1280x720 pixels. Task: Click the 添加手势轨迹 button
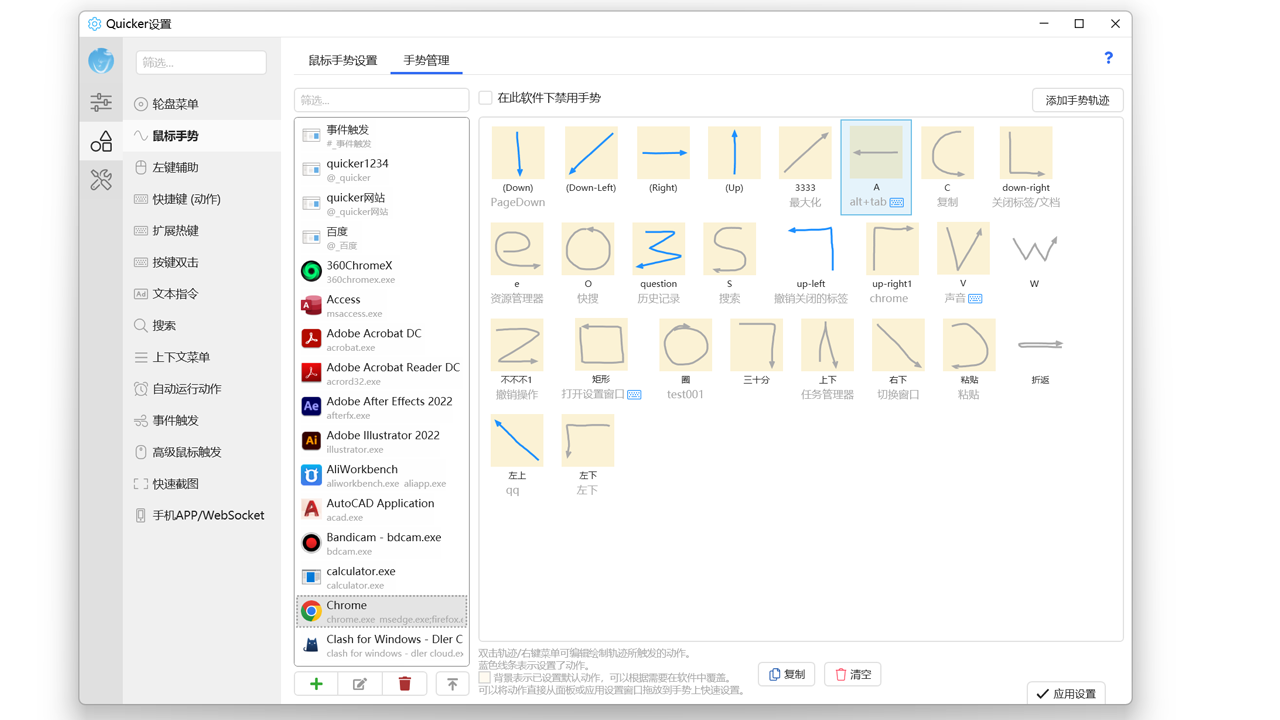click(x=1077, y=100)
